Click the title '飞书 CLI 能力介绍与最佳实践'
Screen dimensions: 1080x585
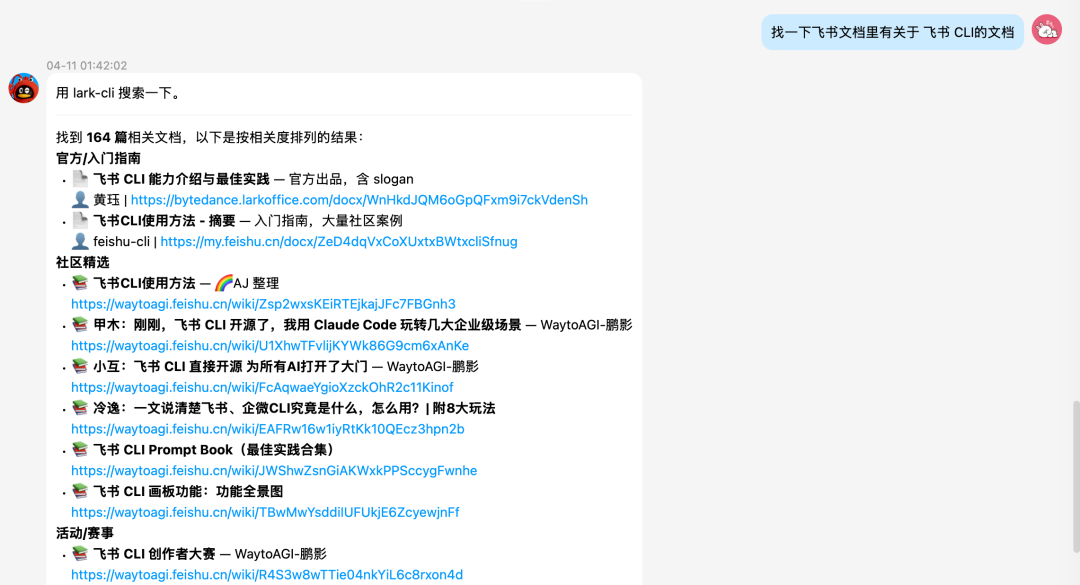(181, 179)
